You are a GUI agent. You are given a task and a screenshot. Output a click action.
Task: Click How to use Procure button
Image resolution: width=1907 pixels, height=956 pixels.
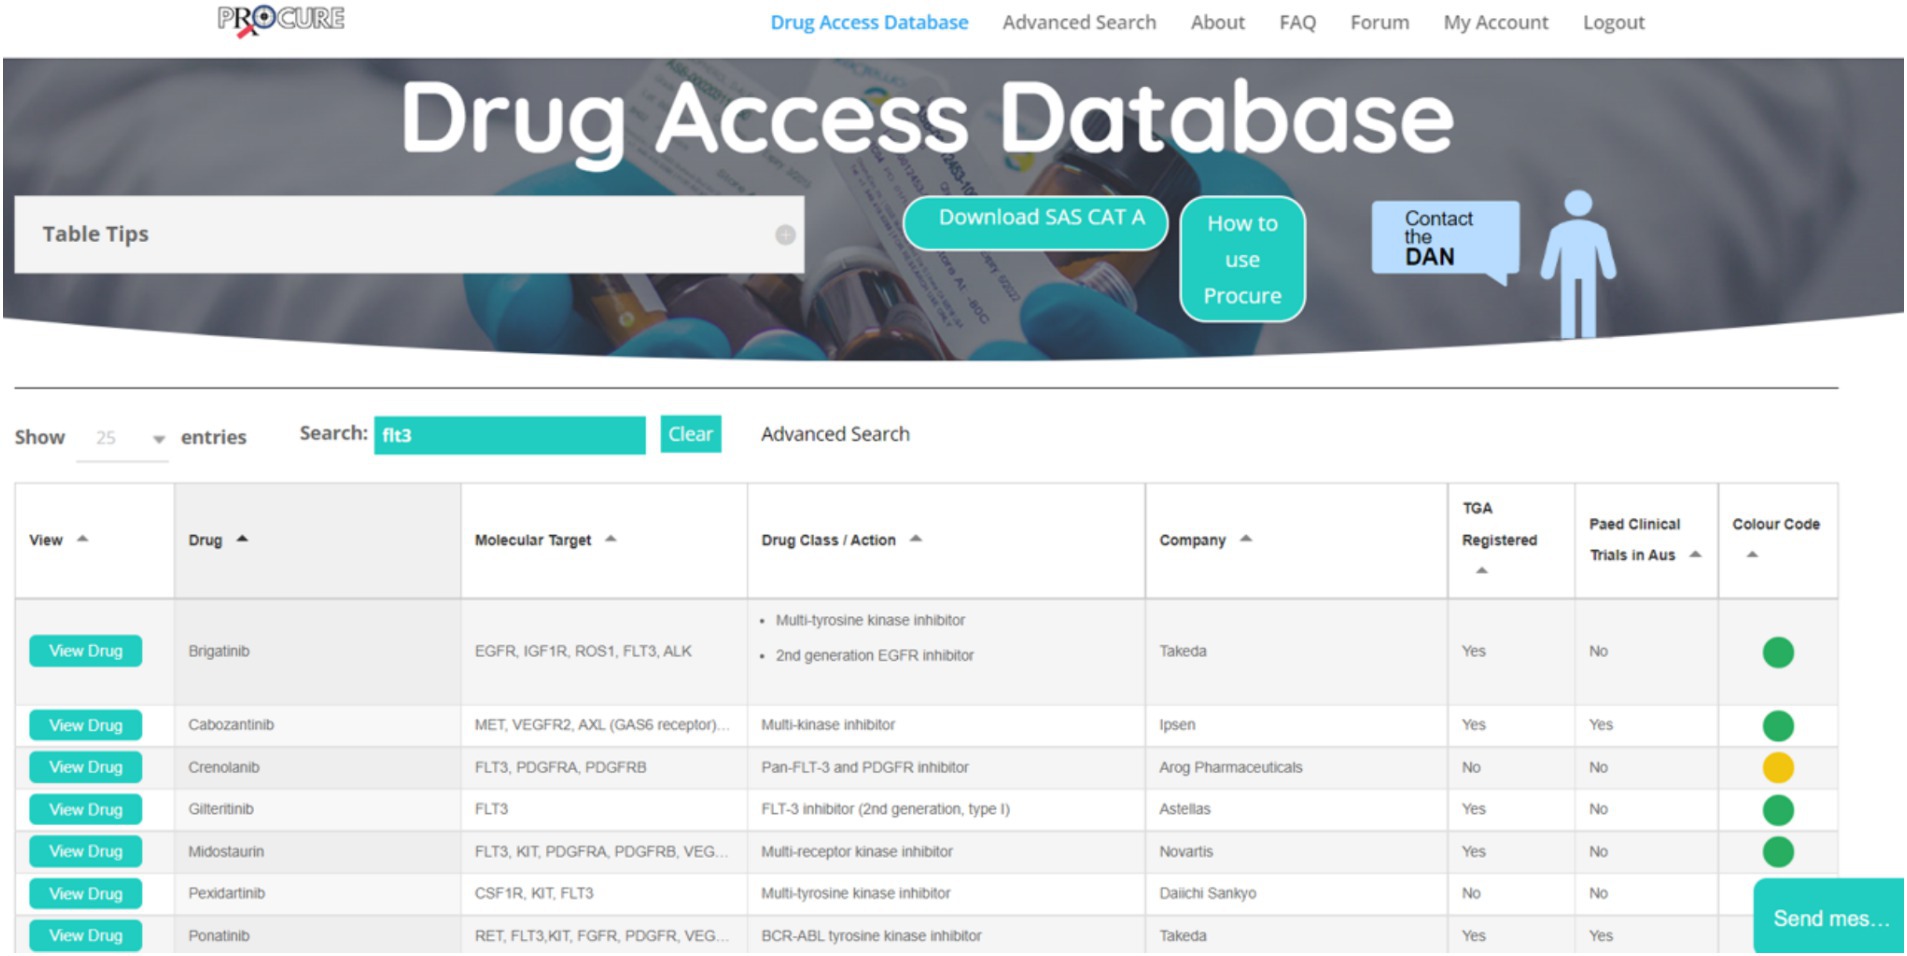coord(1242,259)
